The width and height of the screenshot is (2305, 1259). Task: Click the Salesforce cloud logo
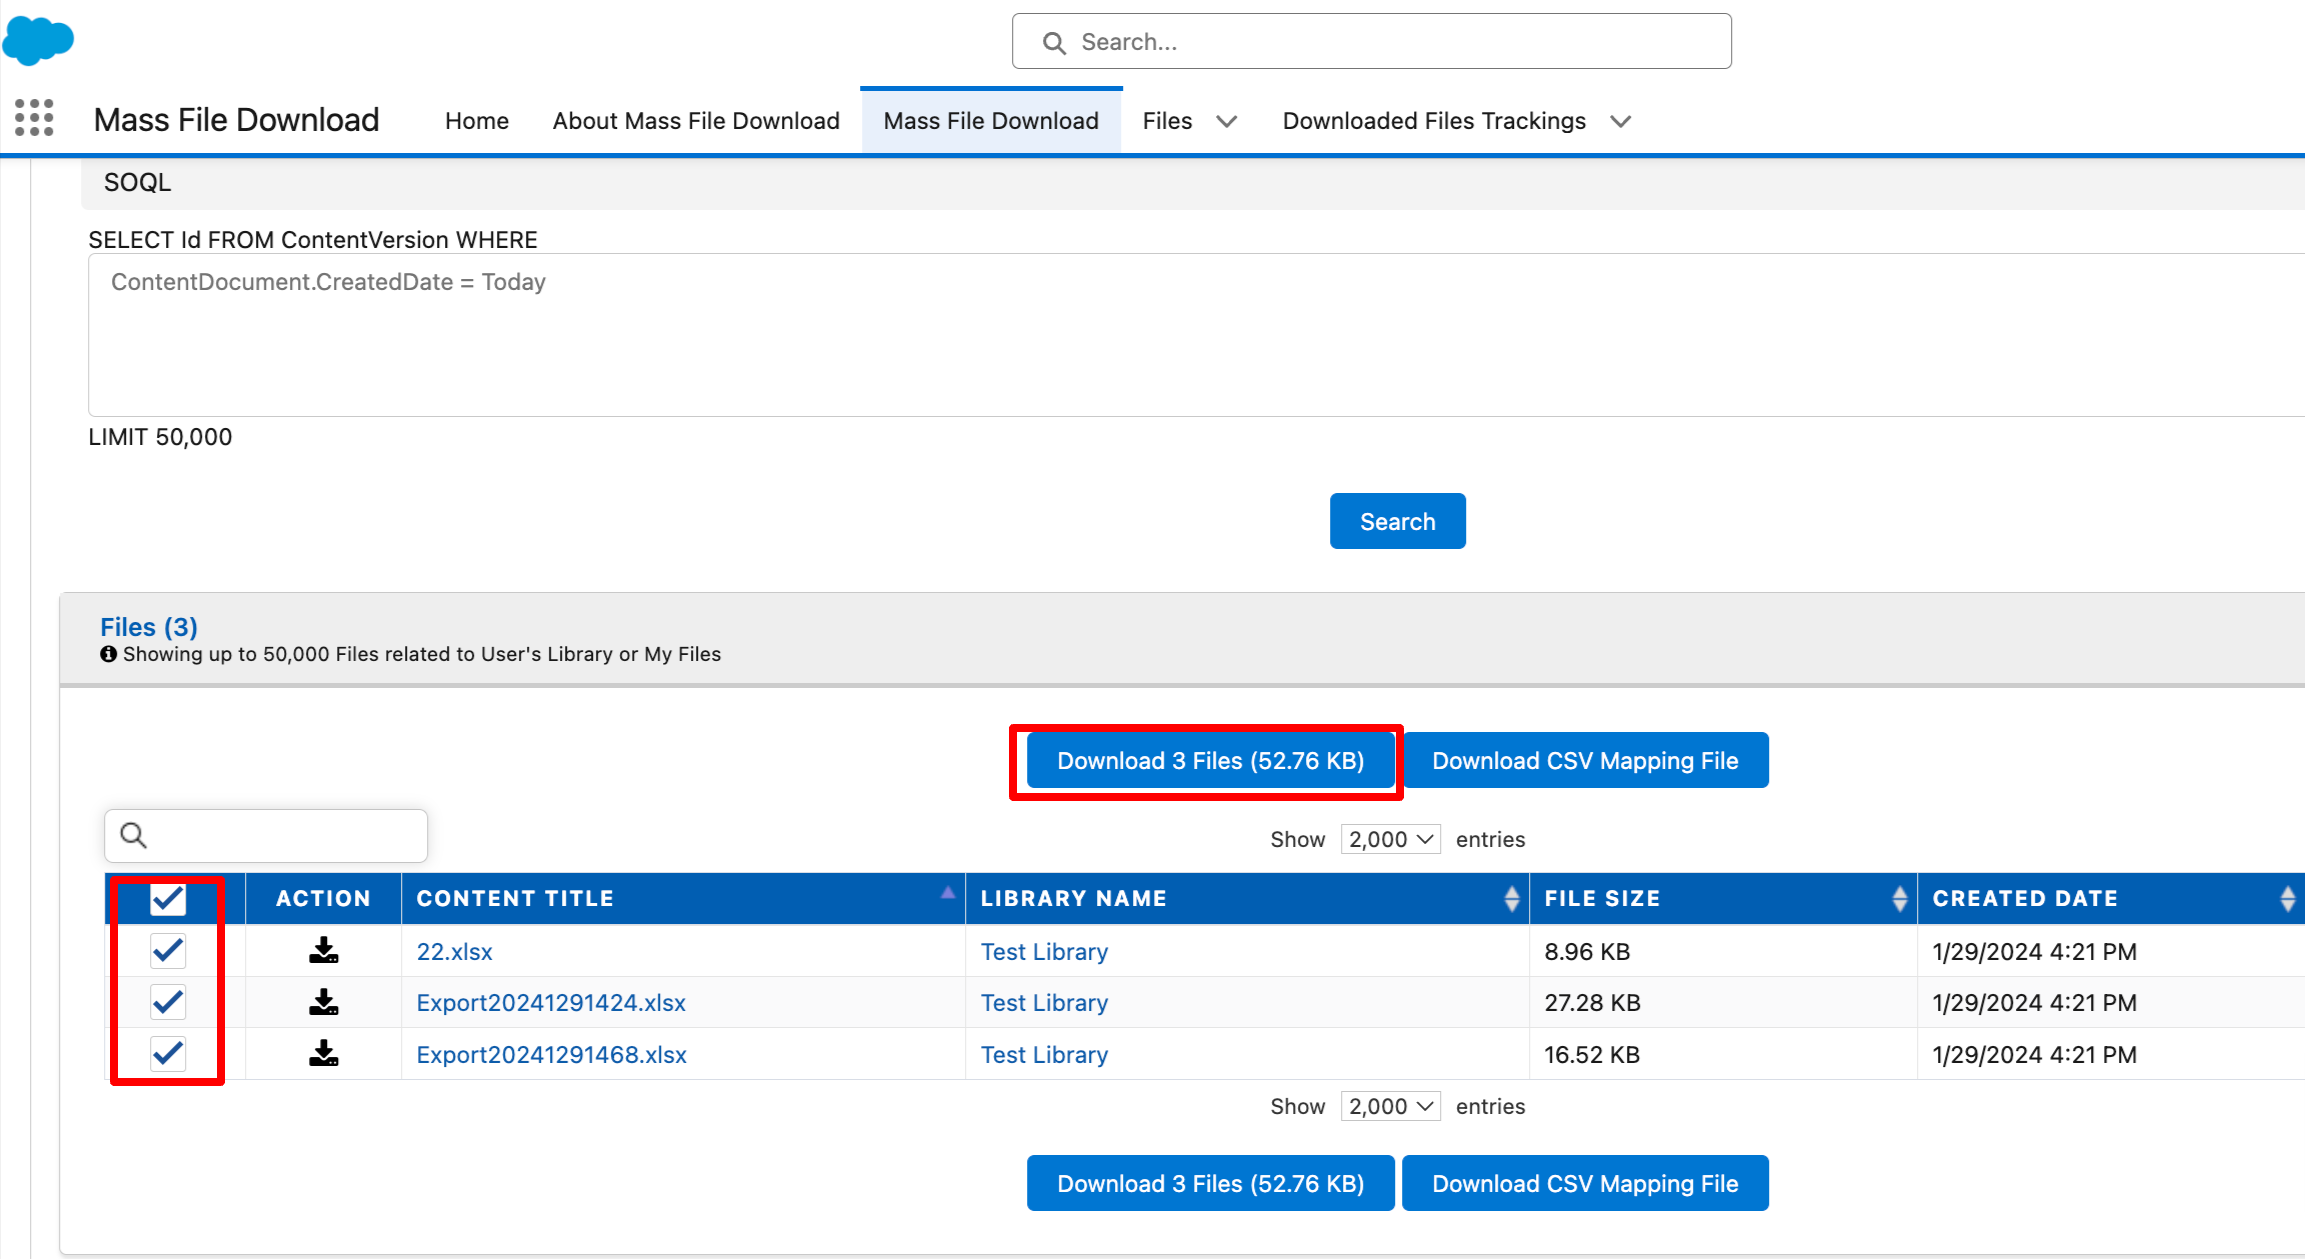click(x=38, y=40)
